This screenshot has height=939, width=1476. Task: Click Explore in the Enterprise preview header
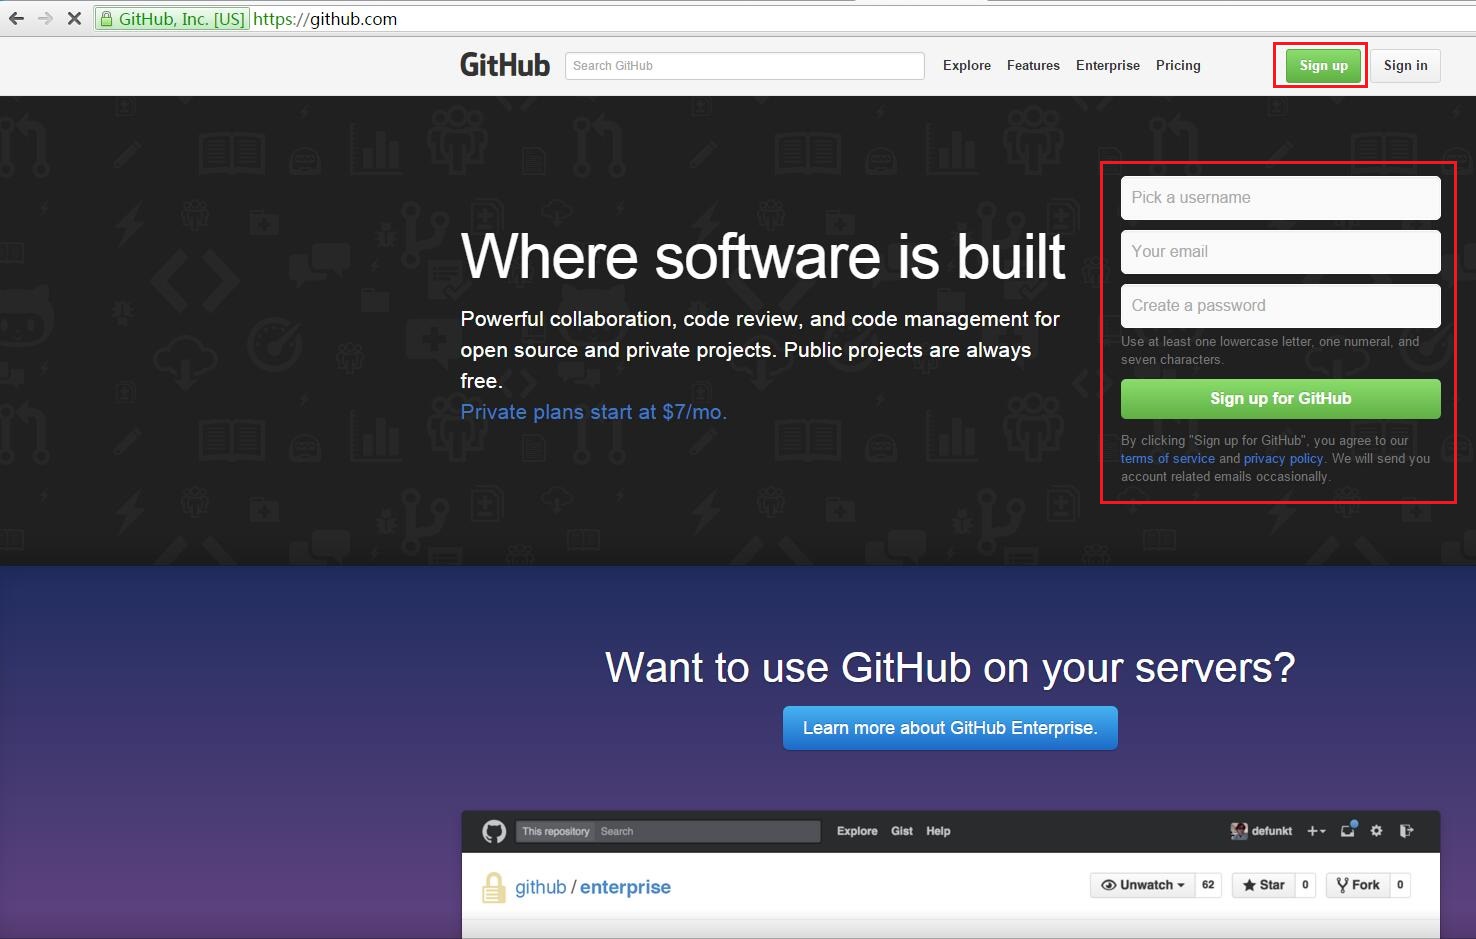[857, 831]
